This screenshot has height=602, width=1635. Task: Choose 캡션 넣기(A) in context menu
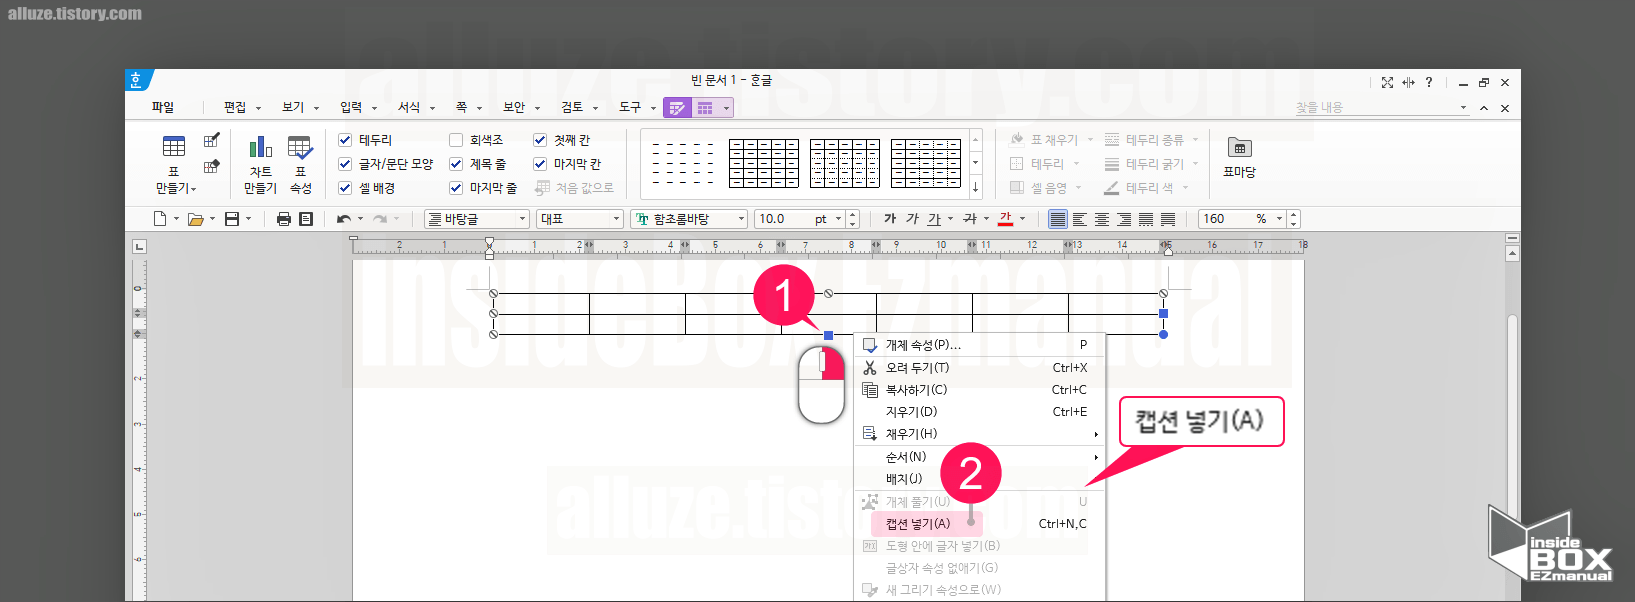980,524
